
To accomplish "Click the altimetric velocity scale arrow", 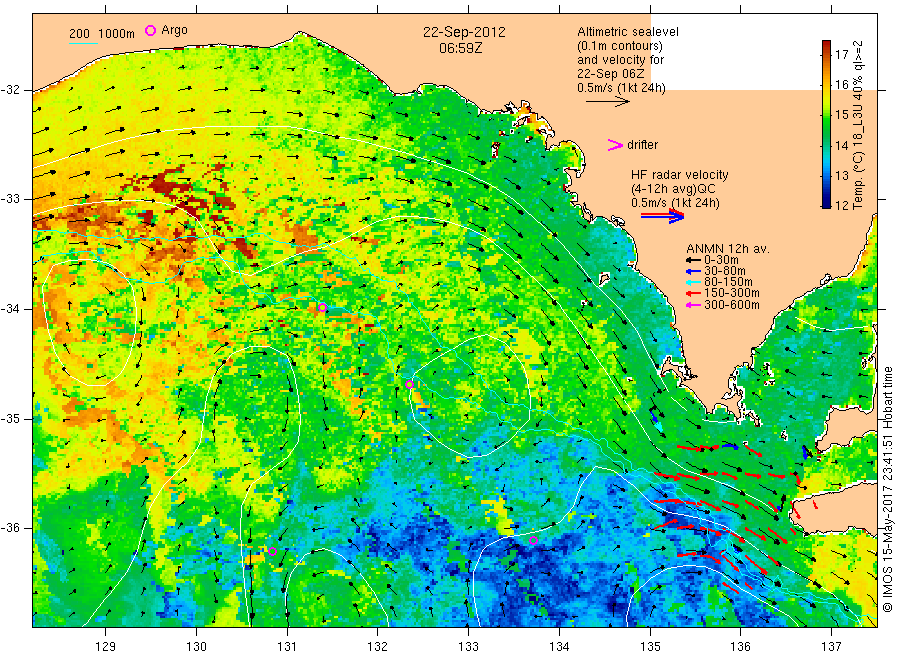I will click(x=608, y=102).
